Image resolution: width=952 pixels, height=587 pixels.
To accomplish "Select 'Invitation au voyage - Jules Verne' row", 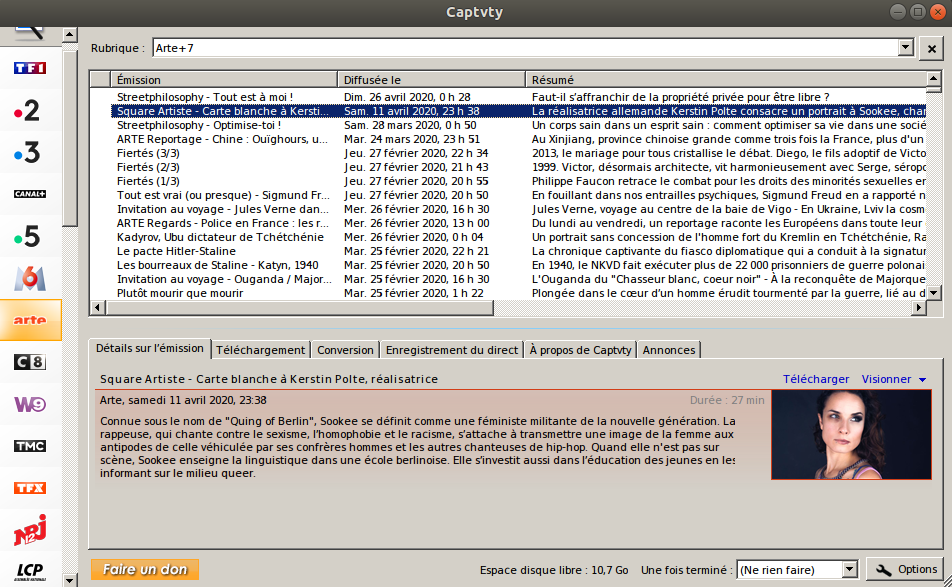I will tap(508, 209).
